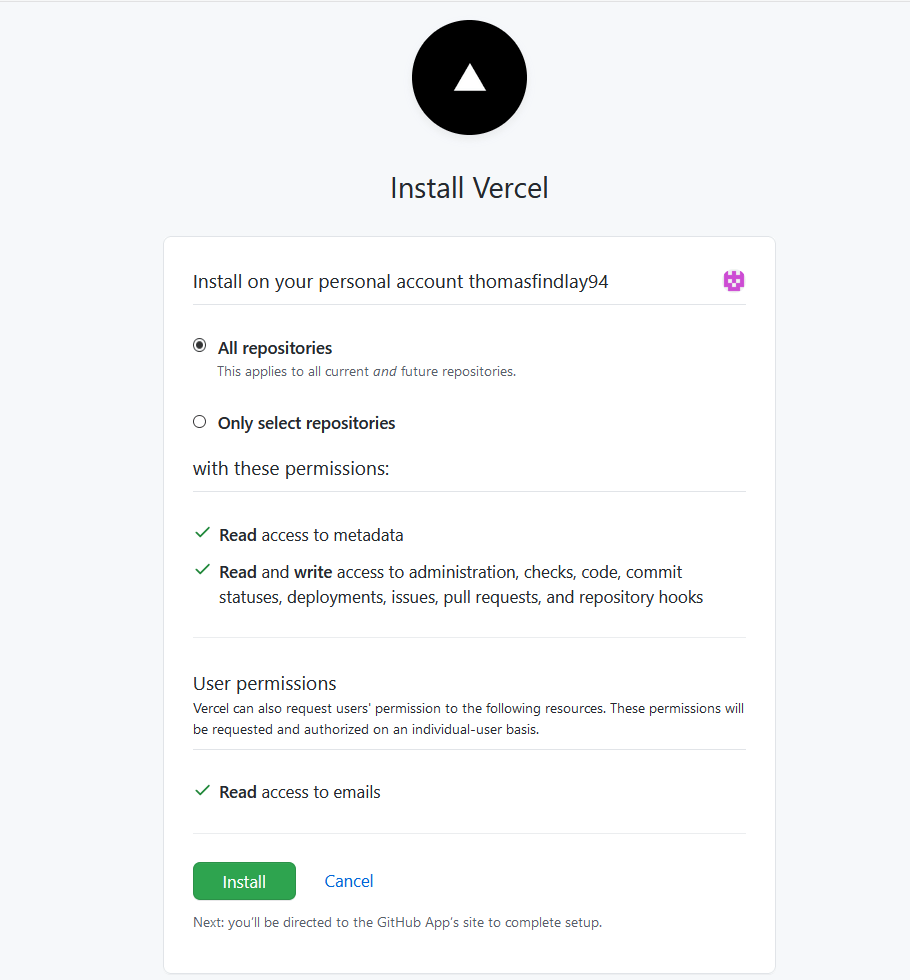Click the metadata read access checkmark
Screen dimensions: 910x980
coord(202,533)
